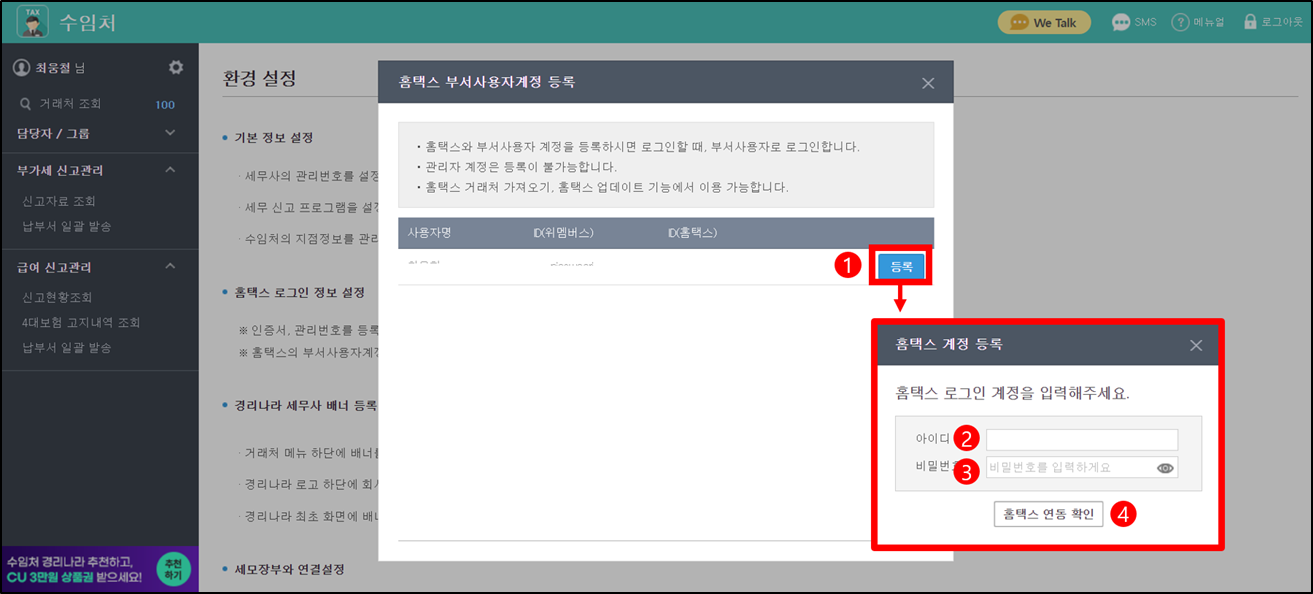This screenshot has height=594, width=1313.
Task: Toggle password visibility eye icon
Action: [x=1165, y=467]
